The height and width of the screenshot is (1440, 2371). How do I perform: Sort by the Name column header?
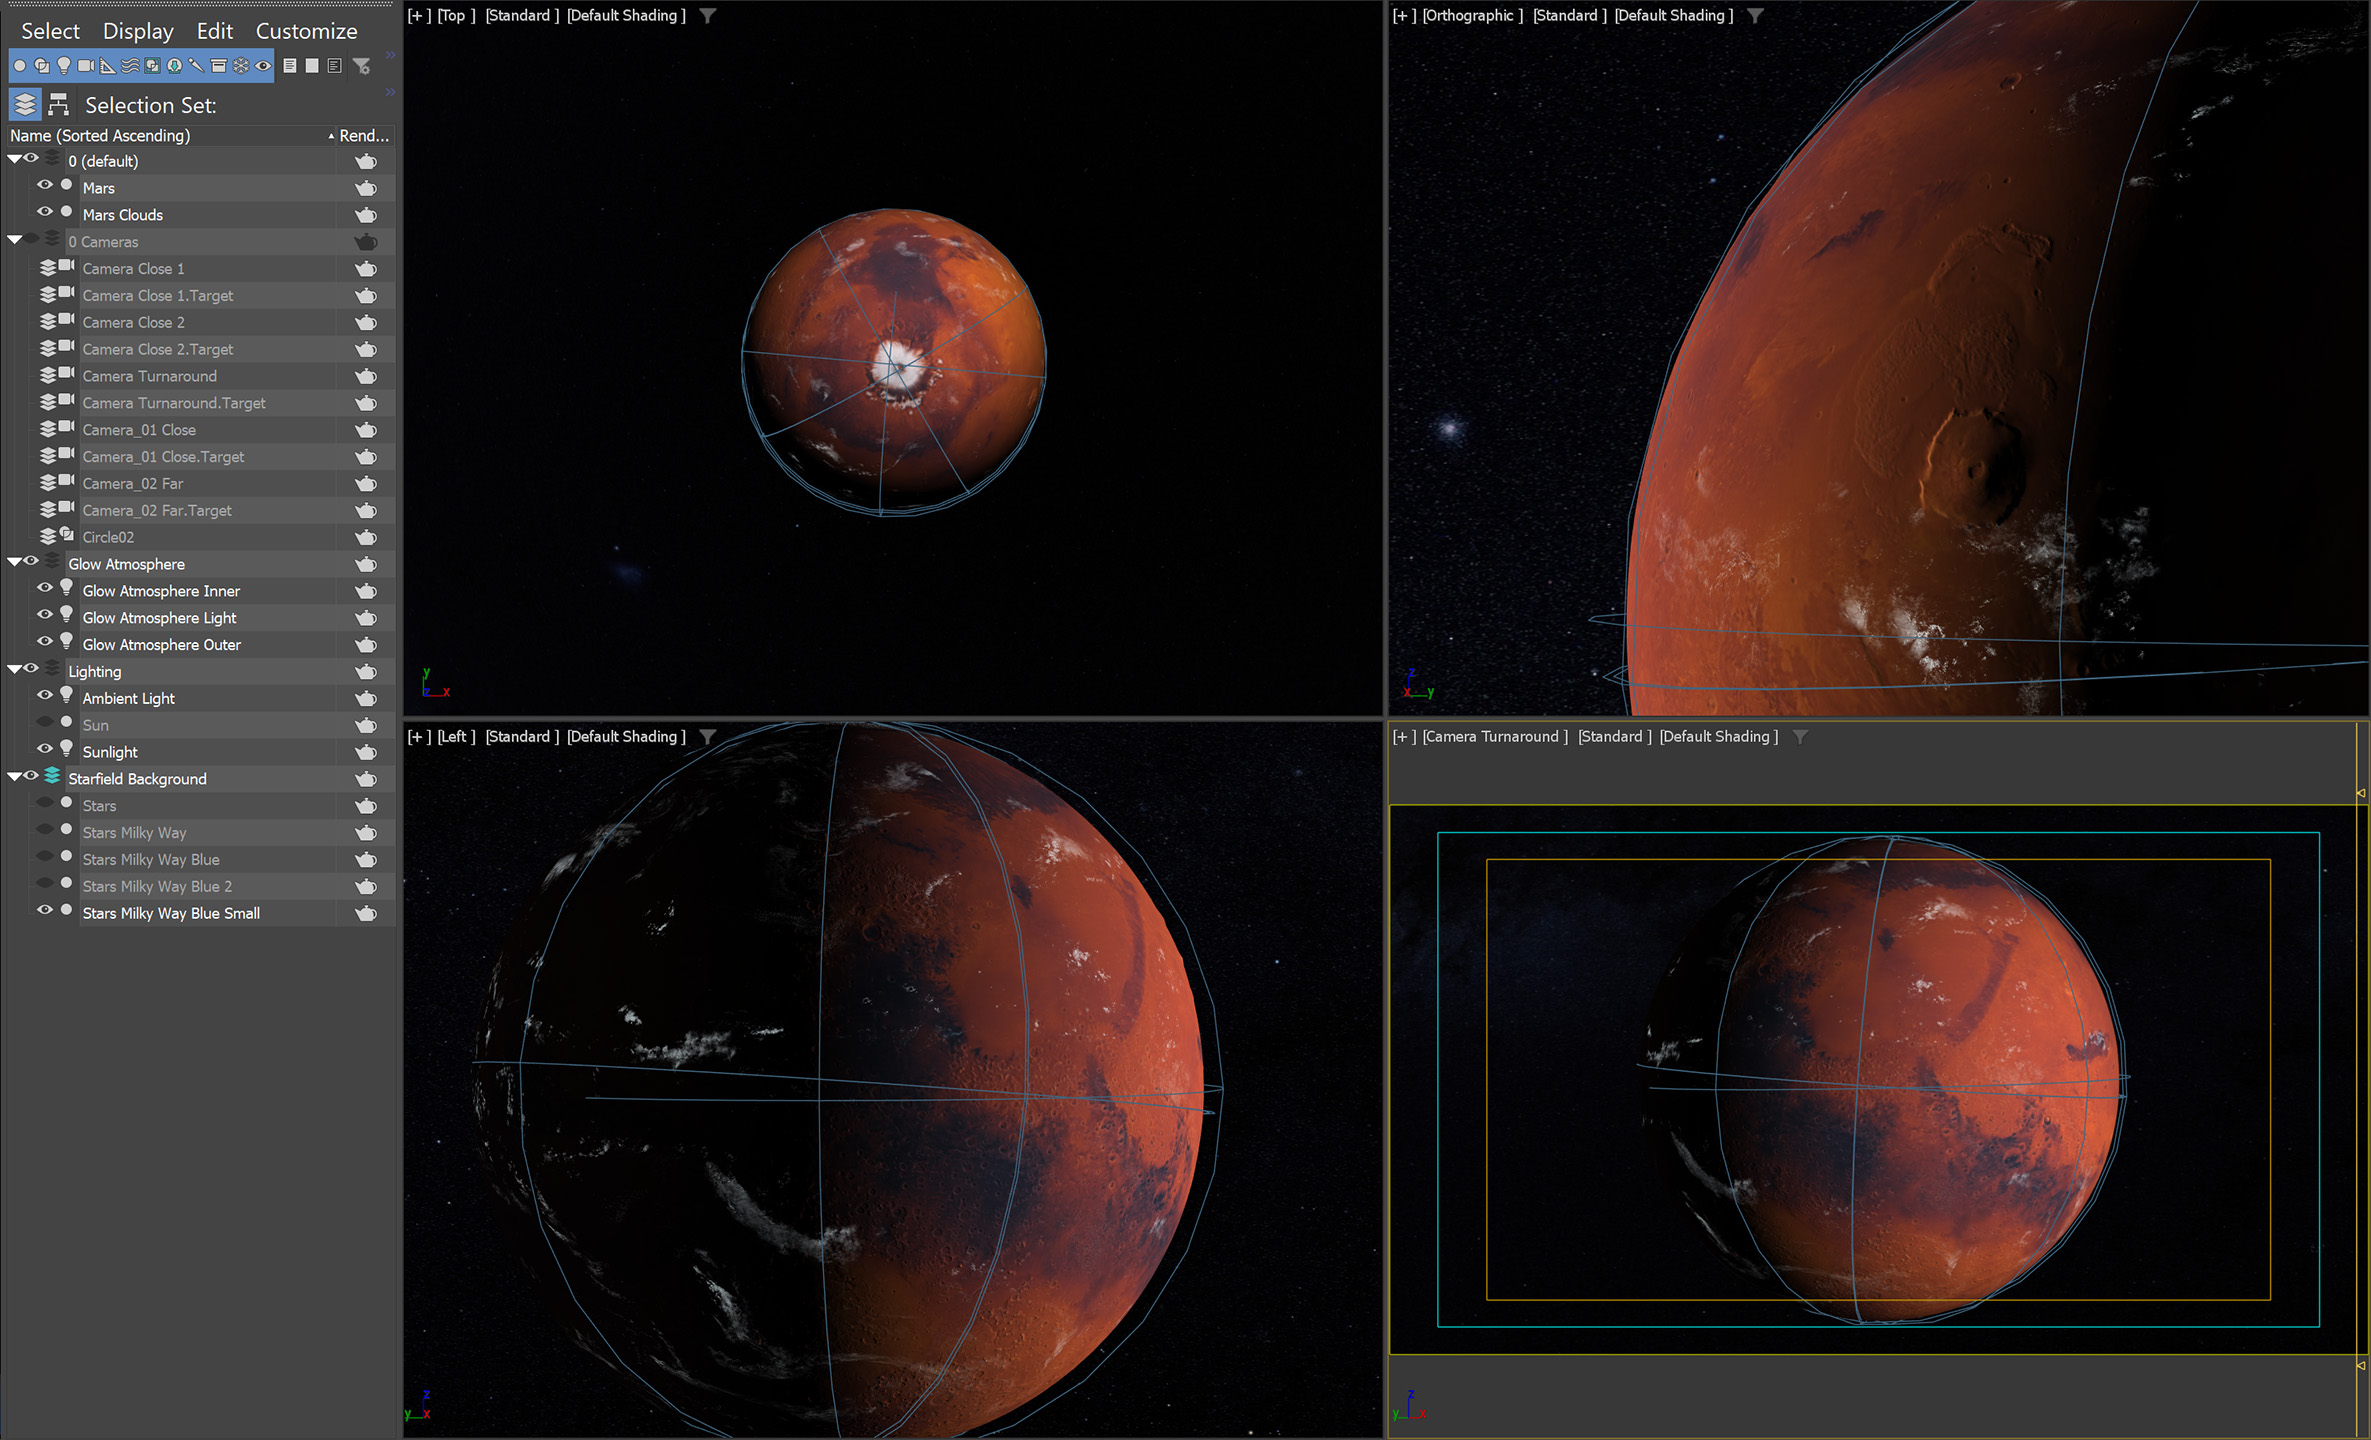(100, 135)
